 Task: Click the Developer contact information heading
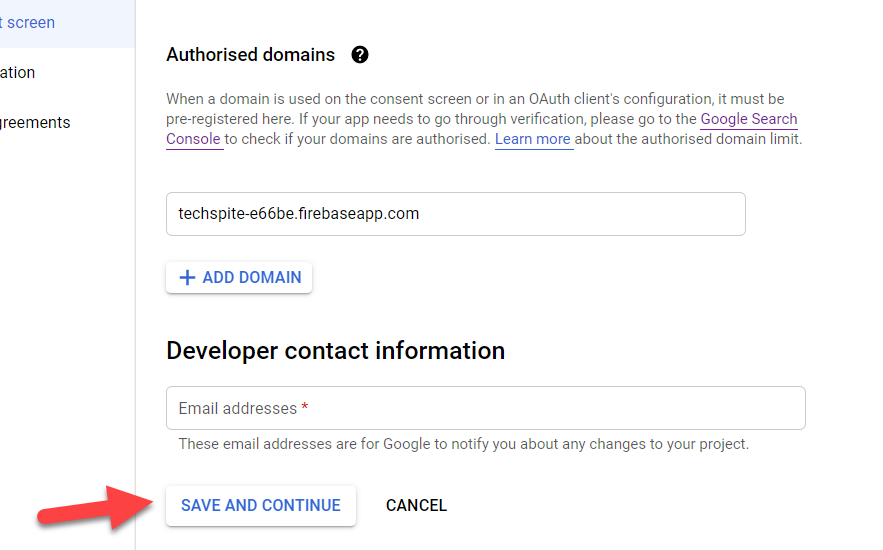[x=335, y=351]
